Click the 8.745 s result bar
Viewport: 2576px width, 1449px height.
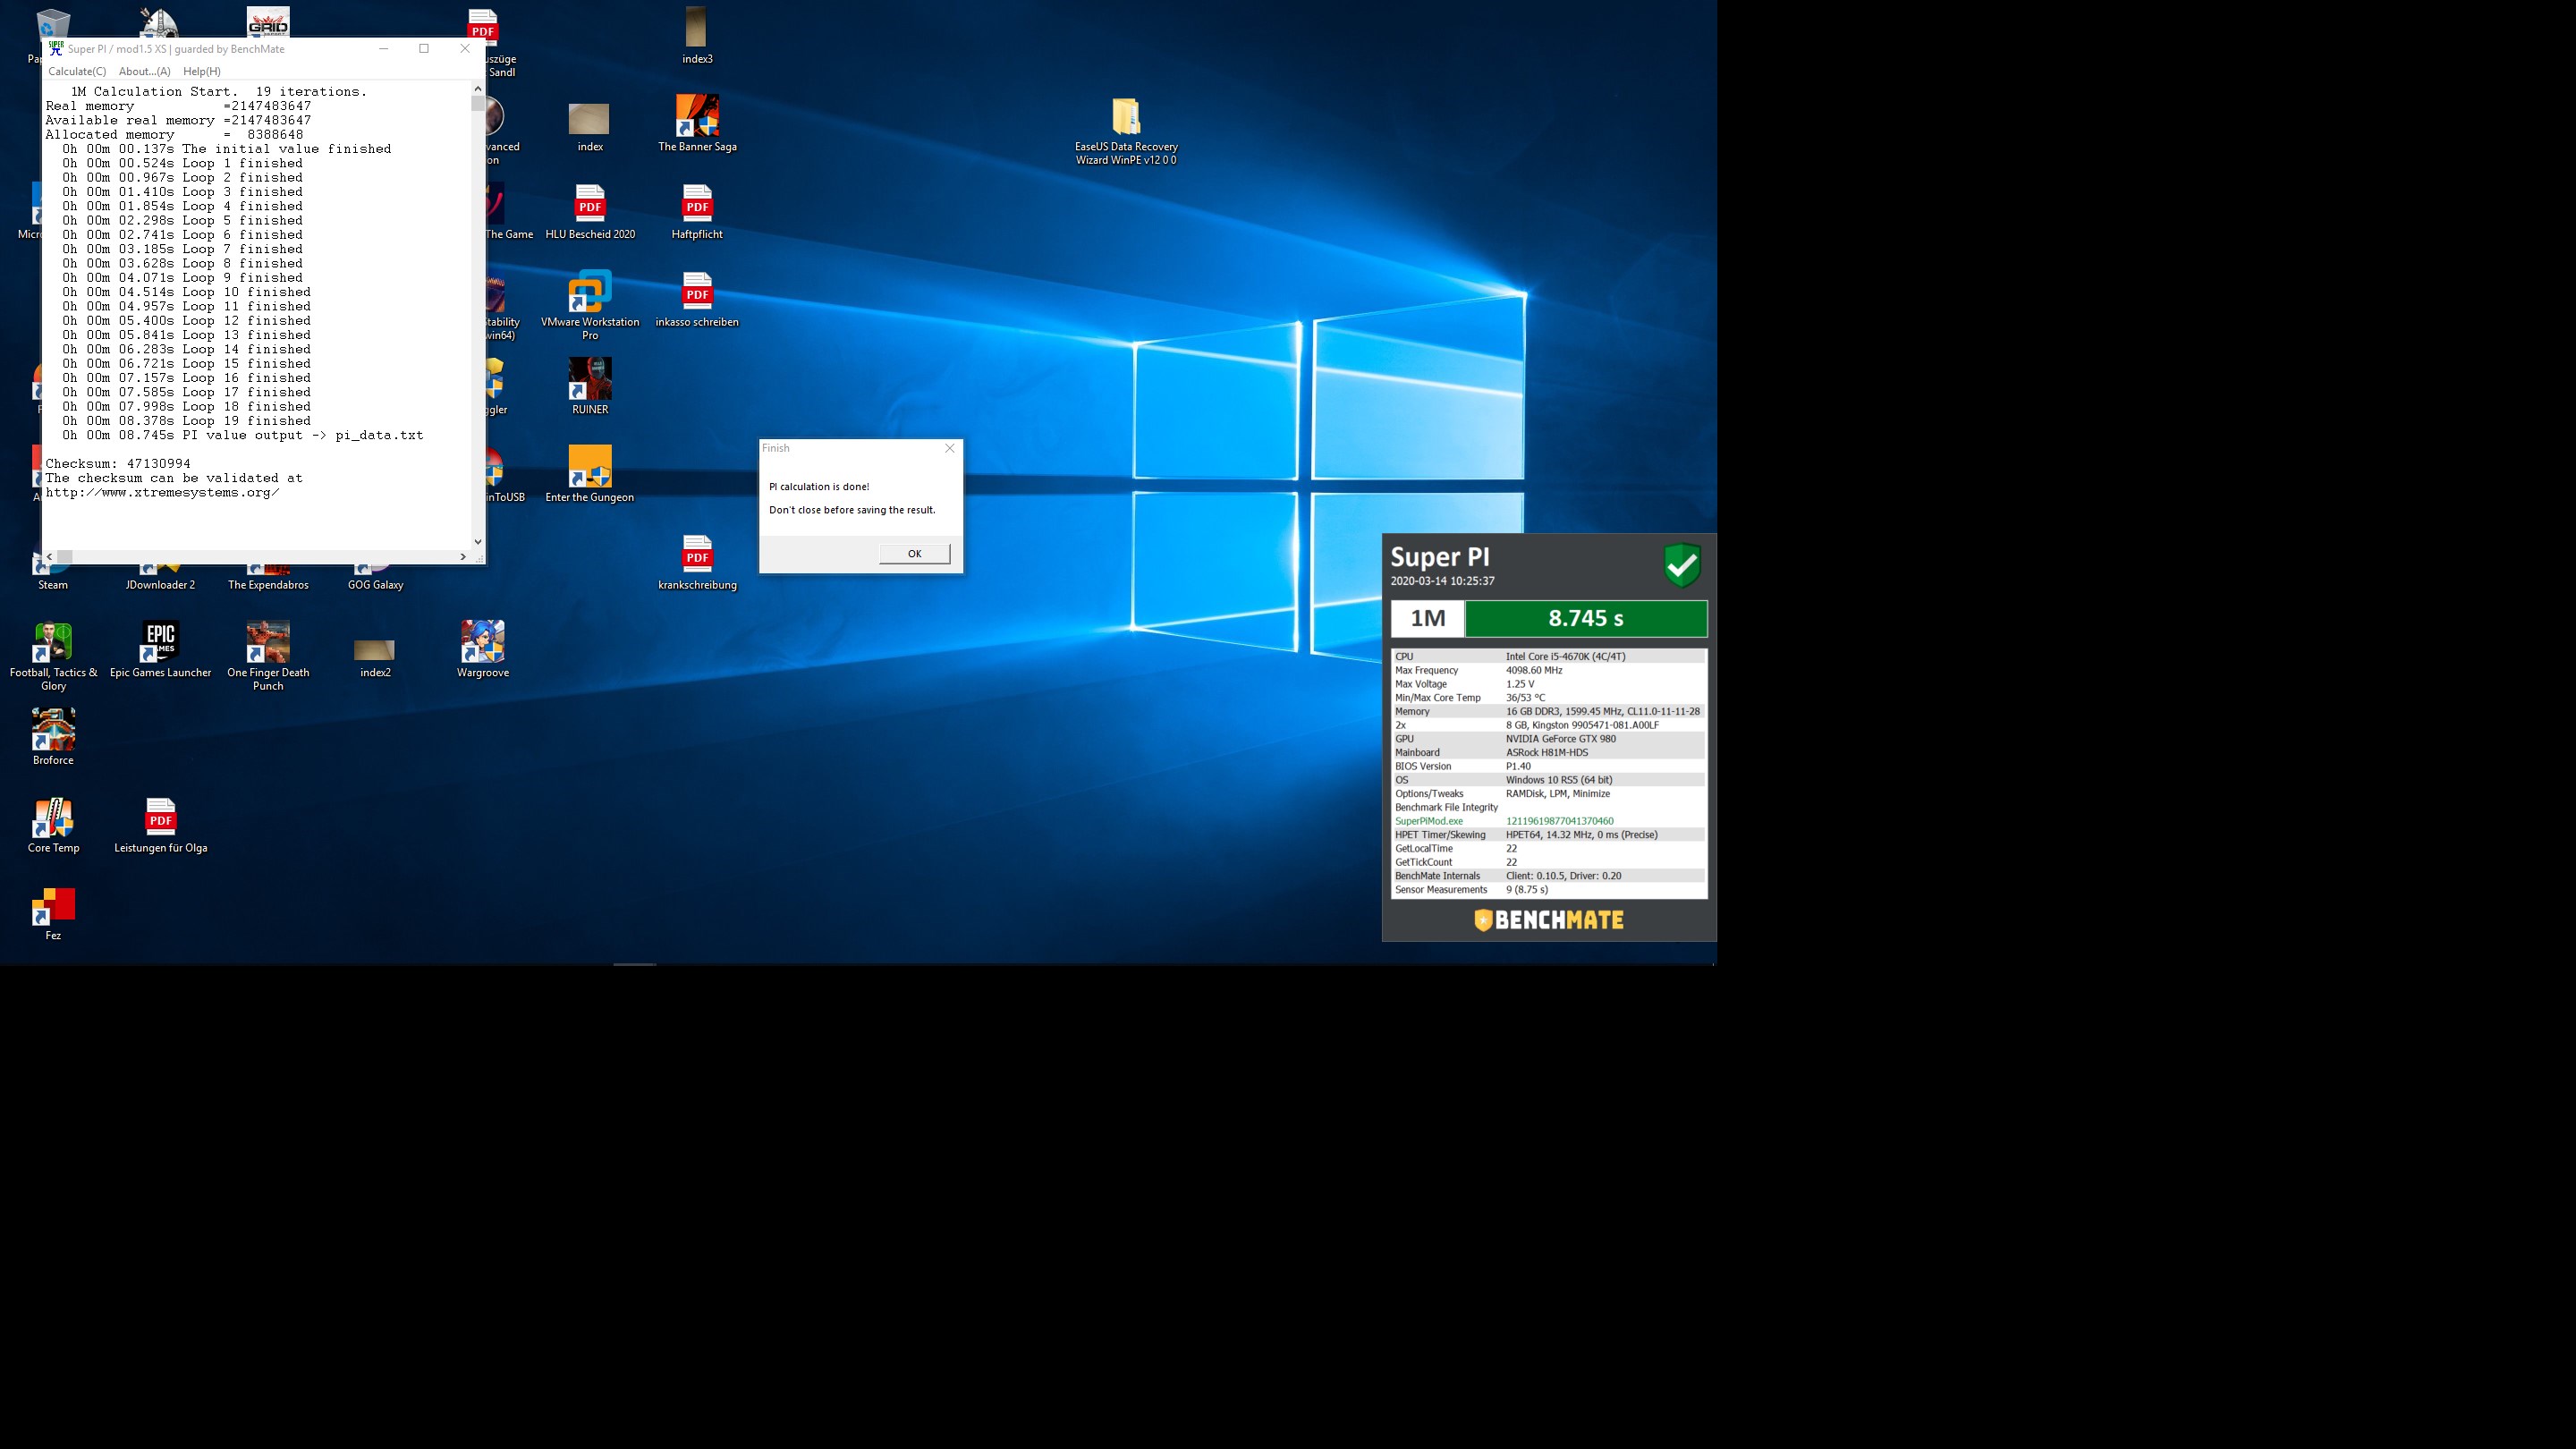click(x=1586, y=618)
